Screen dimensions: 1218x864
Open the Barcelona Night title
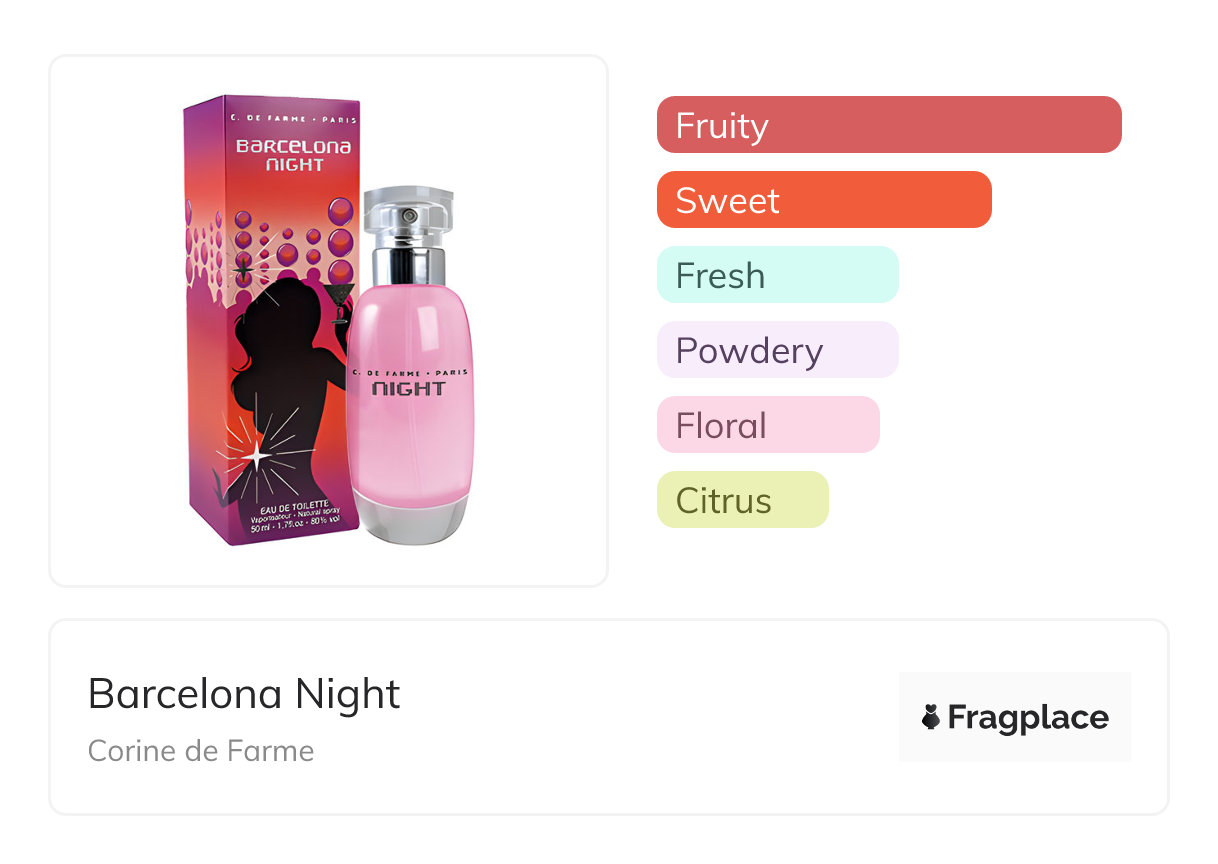[x=244, y=694]
